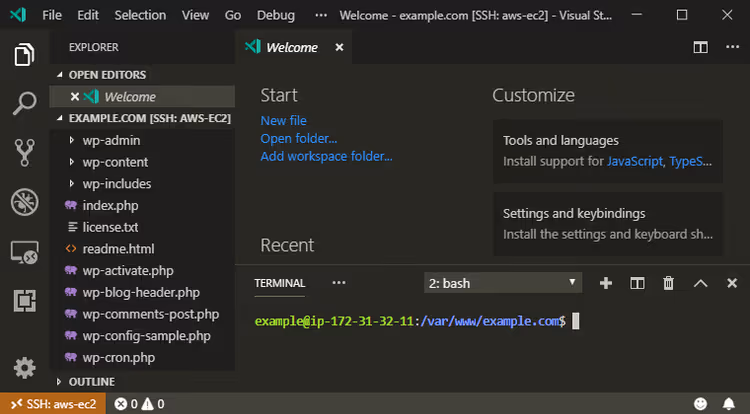
Task: Maximize the VS Code window
Action: click(682, 15)
